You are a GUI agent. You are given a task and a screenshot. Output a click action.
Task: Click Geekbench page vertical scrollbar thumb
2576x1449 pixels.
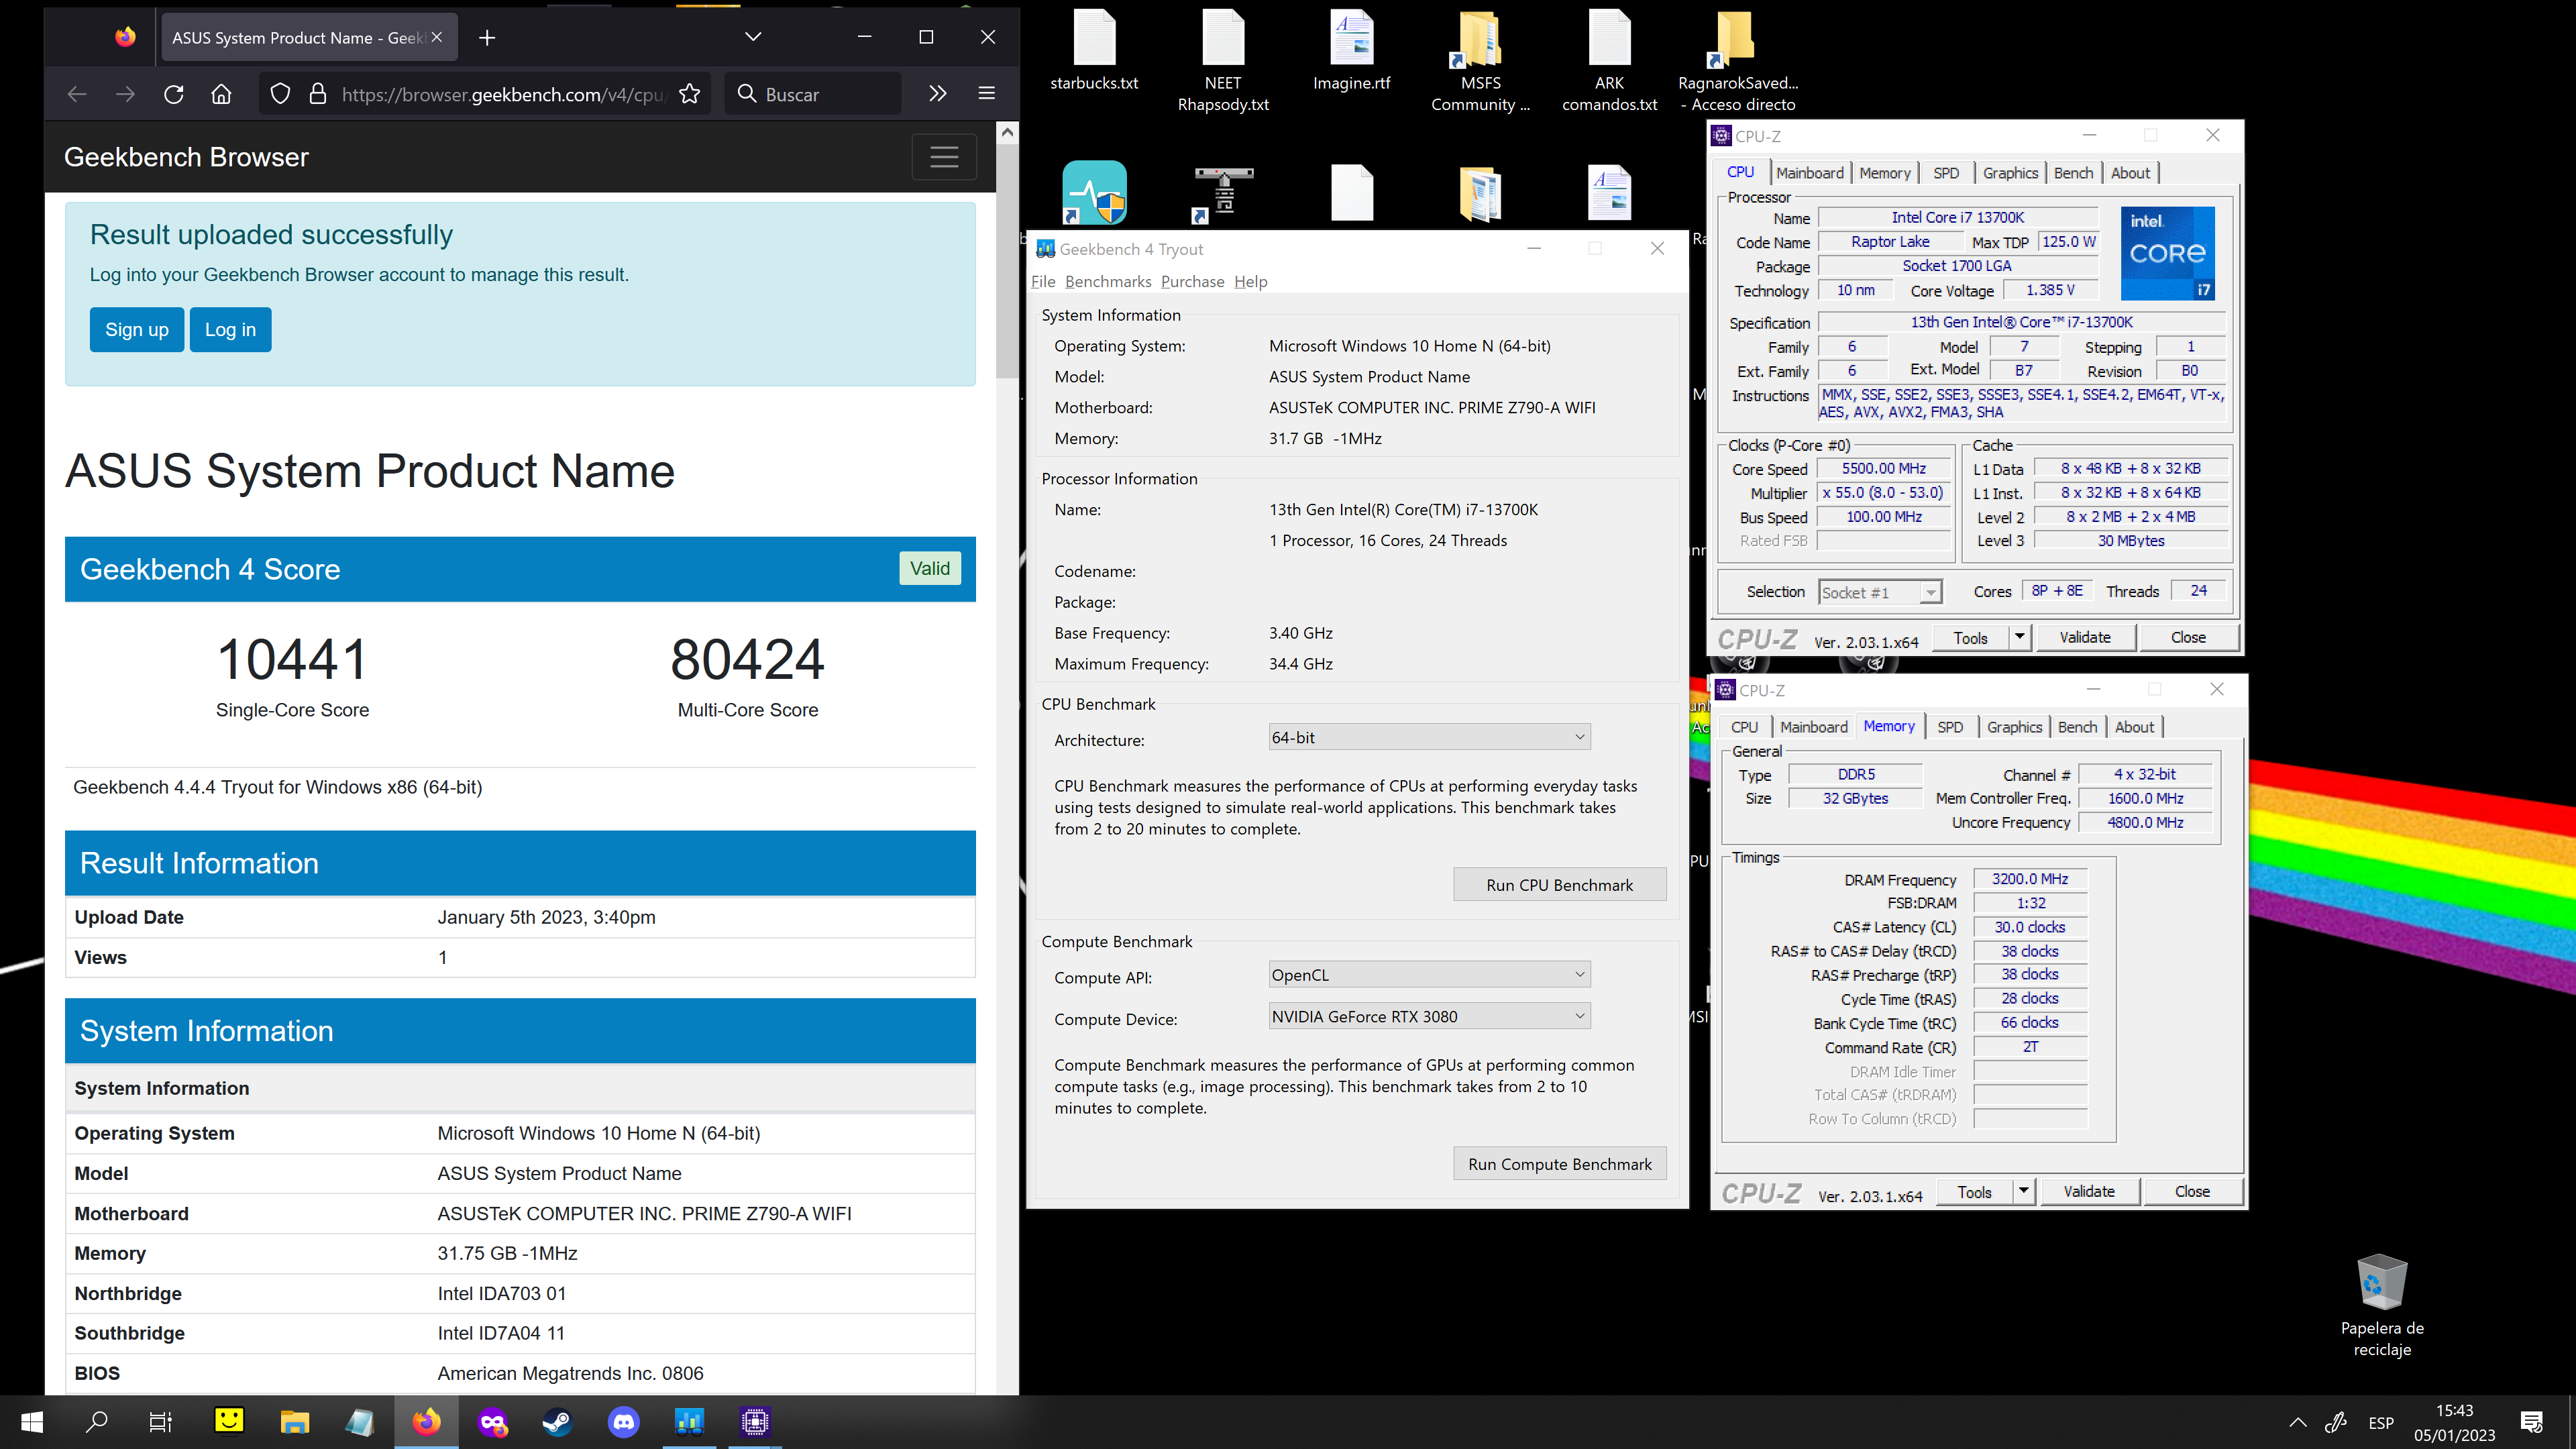coord(1007,262)
